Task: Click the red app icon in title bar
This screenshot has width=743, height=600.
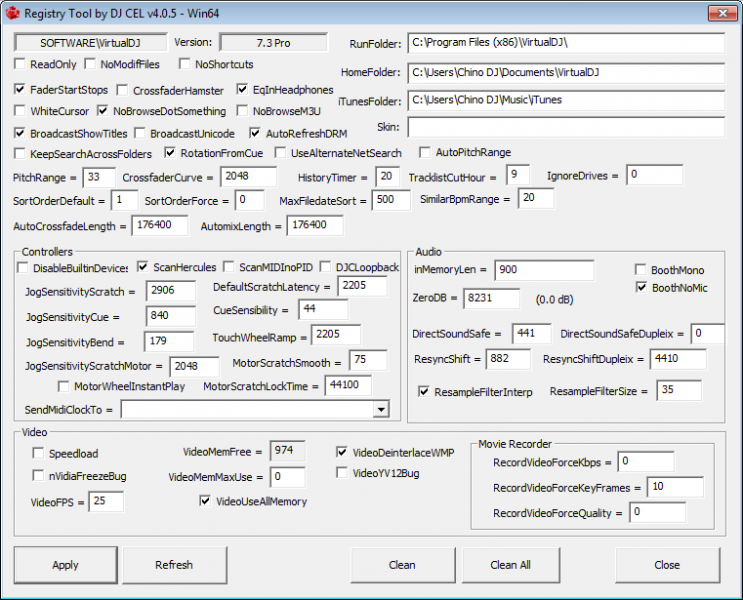Action: 13,13
